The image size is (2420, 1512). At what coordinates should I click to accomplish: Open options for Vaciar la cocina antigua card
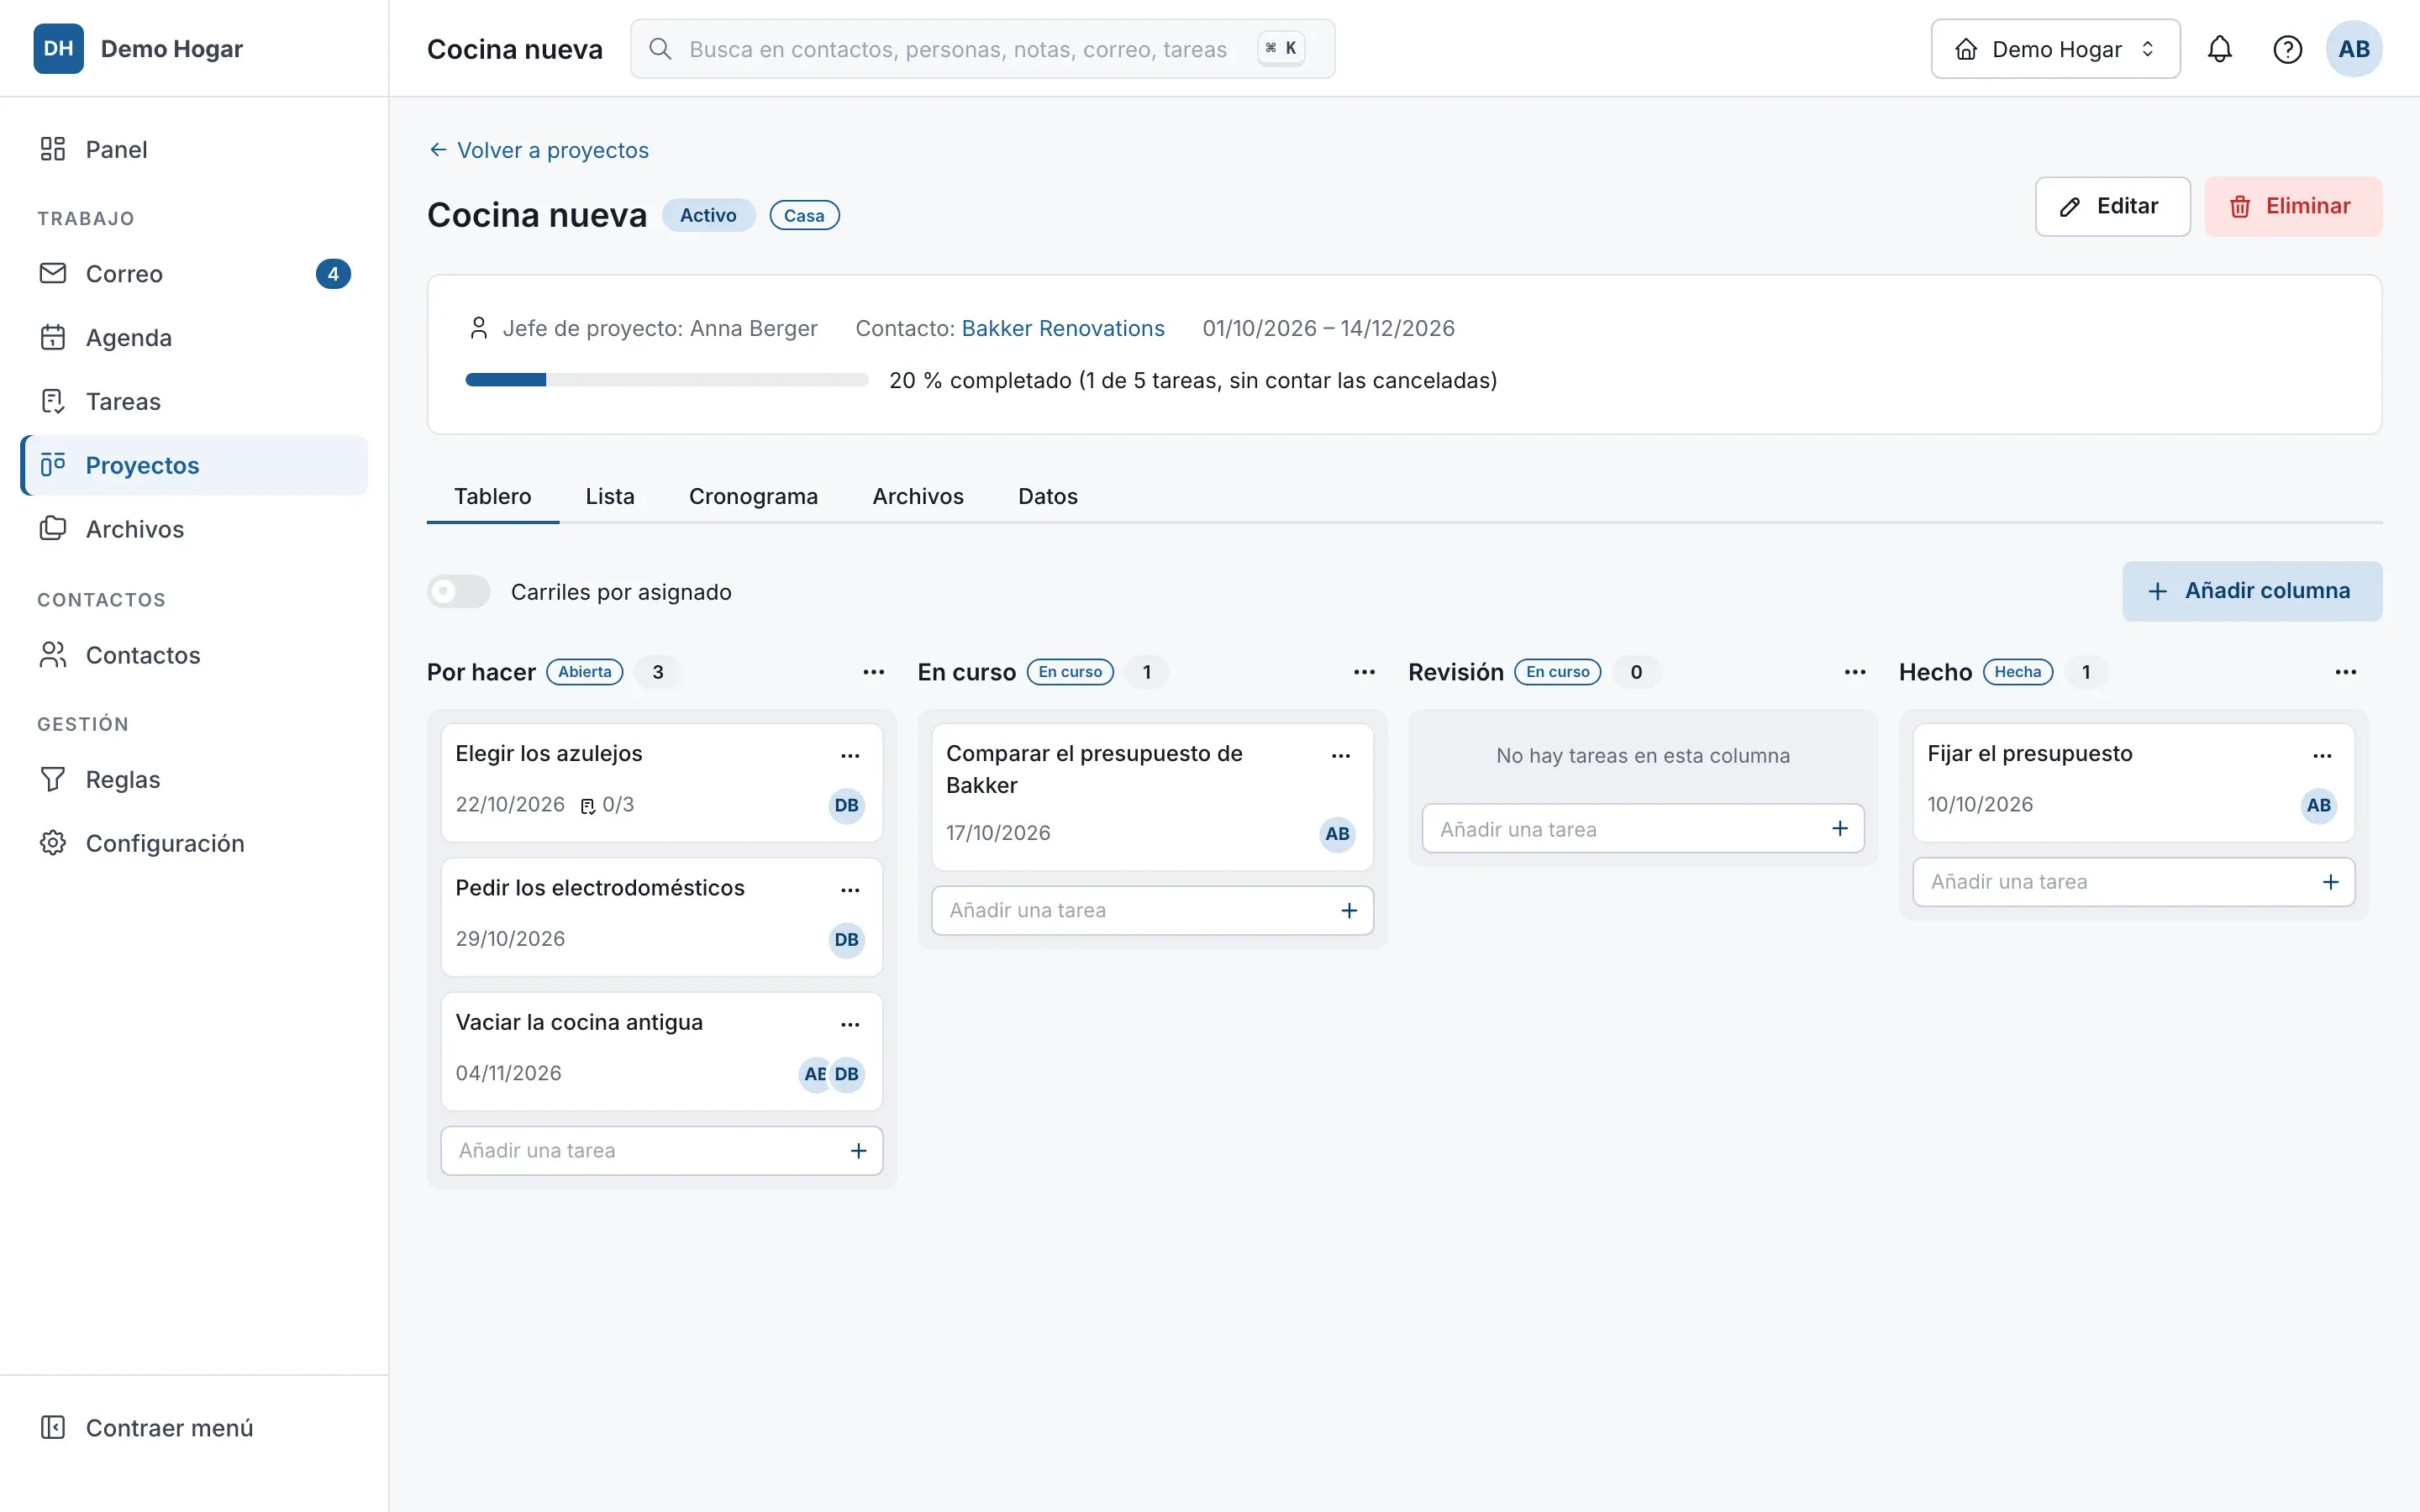click(850, 1023)
